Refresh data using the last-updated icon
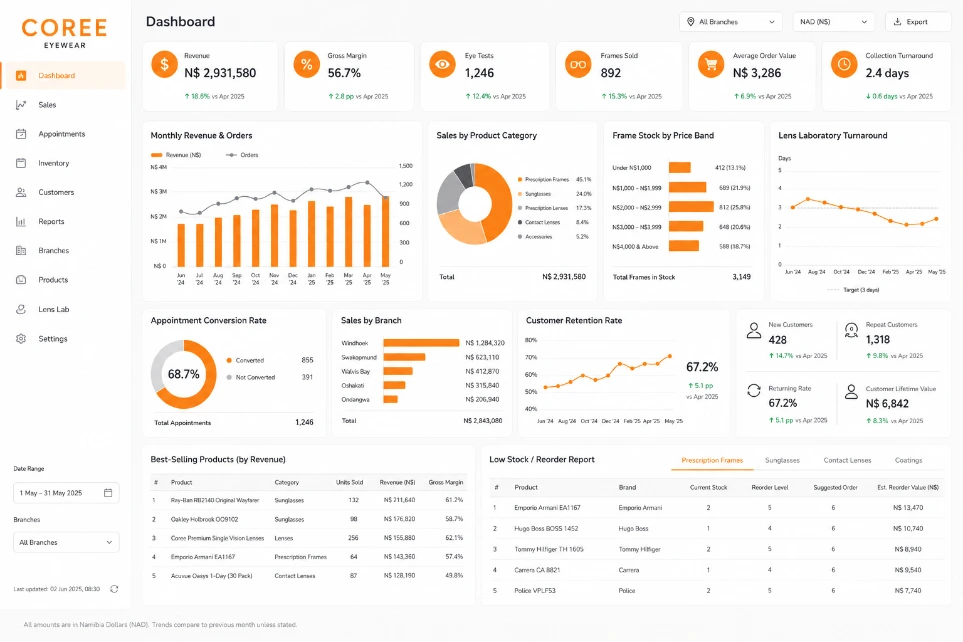This screenshot has height=642, width=963. pyautogui.click(x=114, y=589)
